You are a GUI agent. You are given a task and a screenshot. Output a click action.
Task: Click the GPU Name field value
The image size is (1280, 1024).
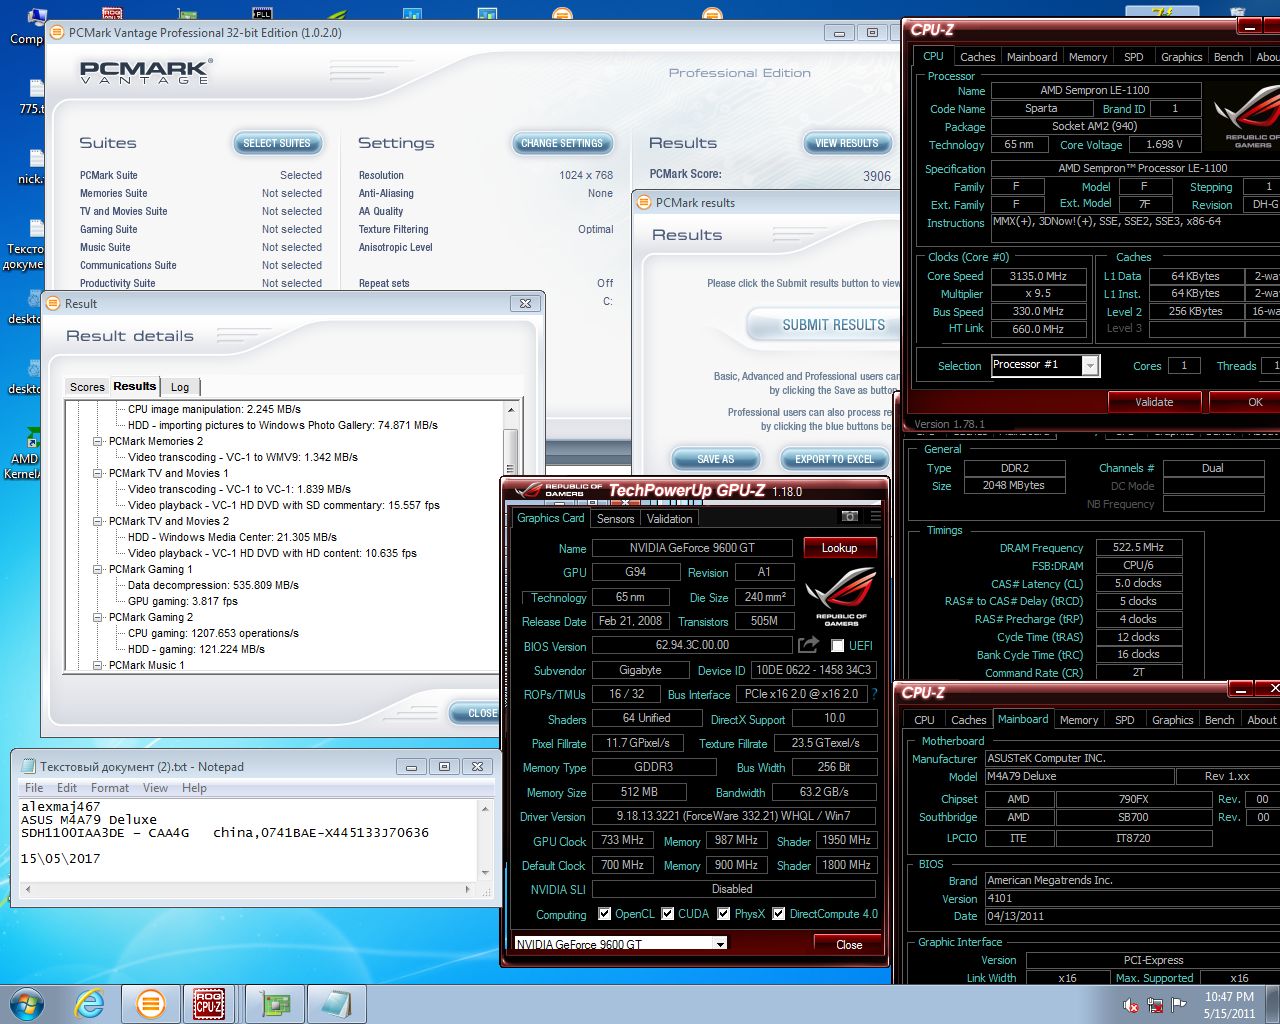[x=692, y=548]
